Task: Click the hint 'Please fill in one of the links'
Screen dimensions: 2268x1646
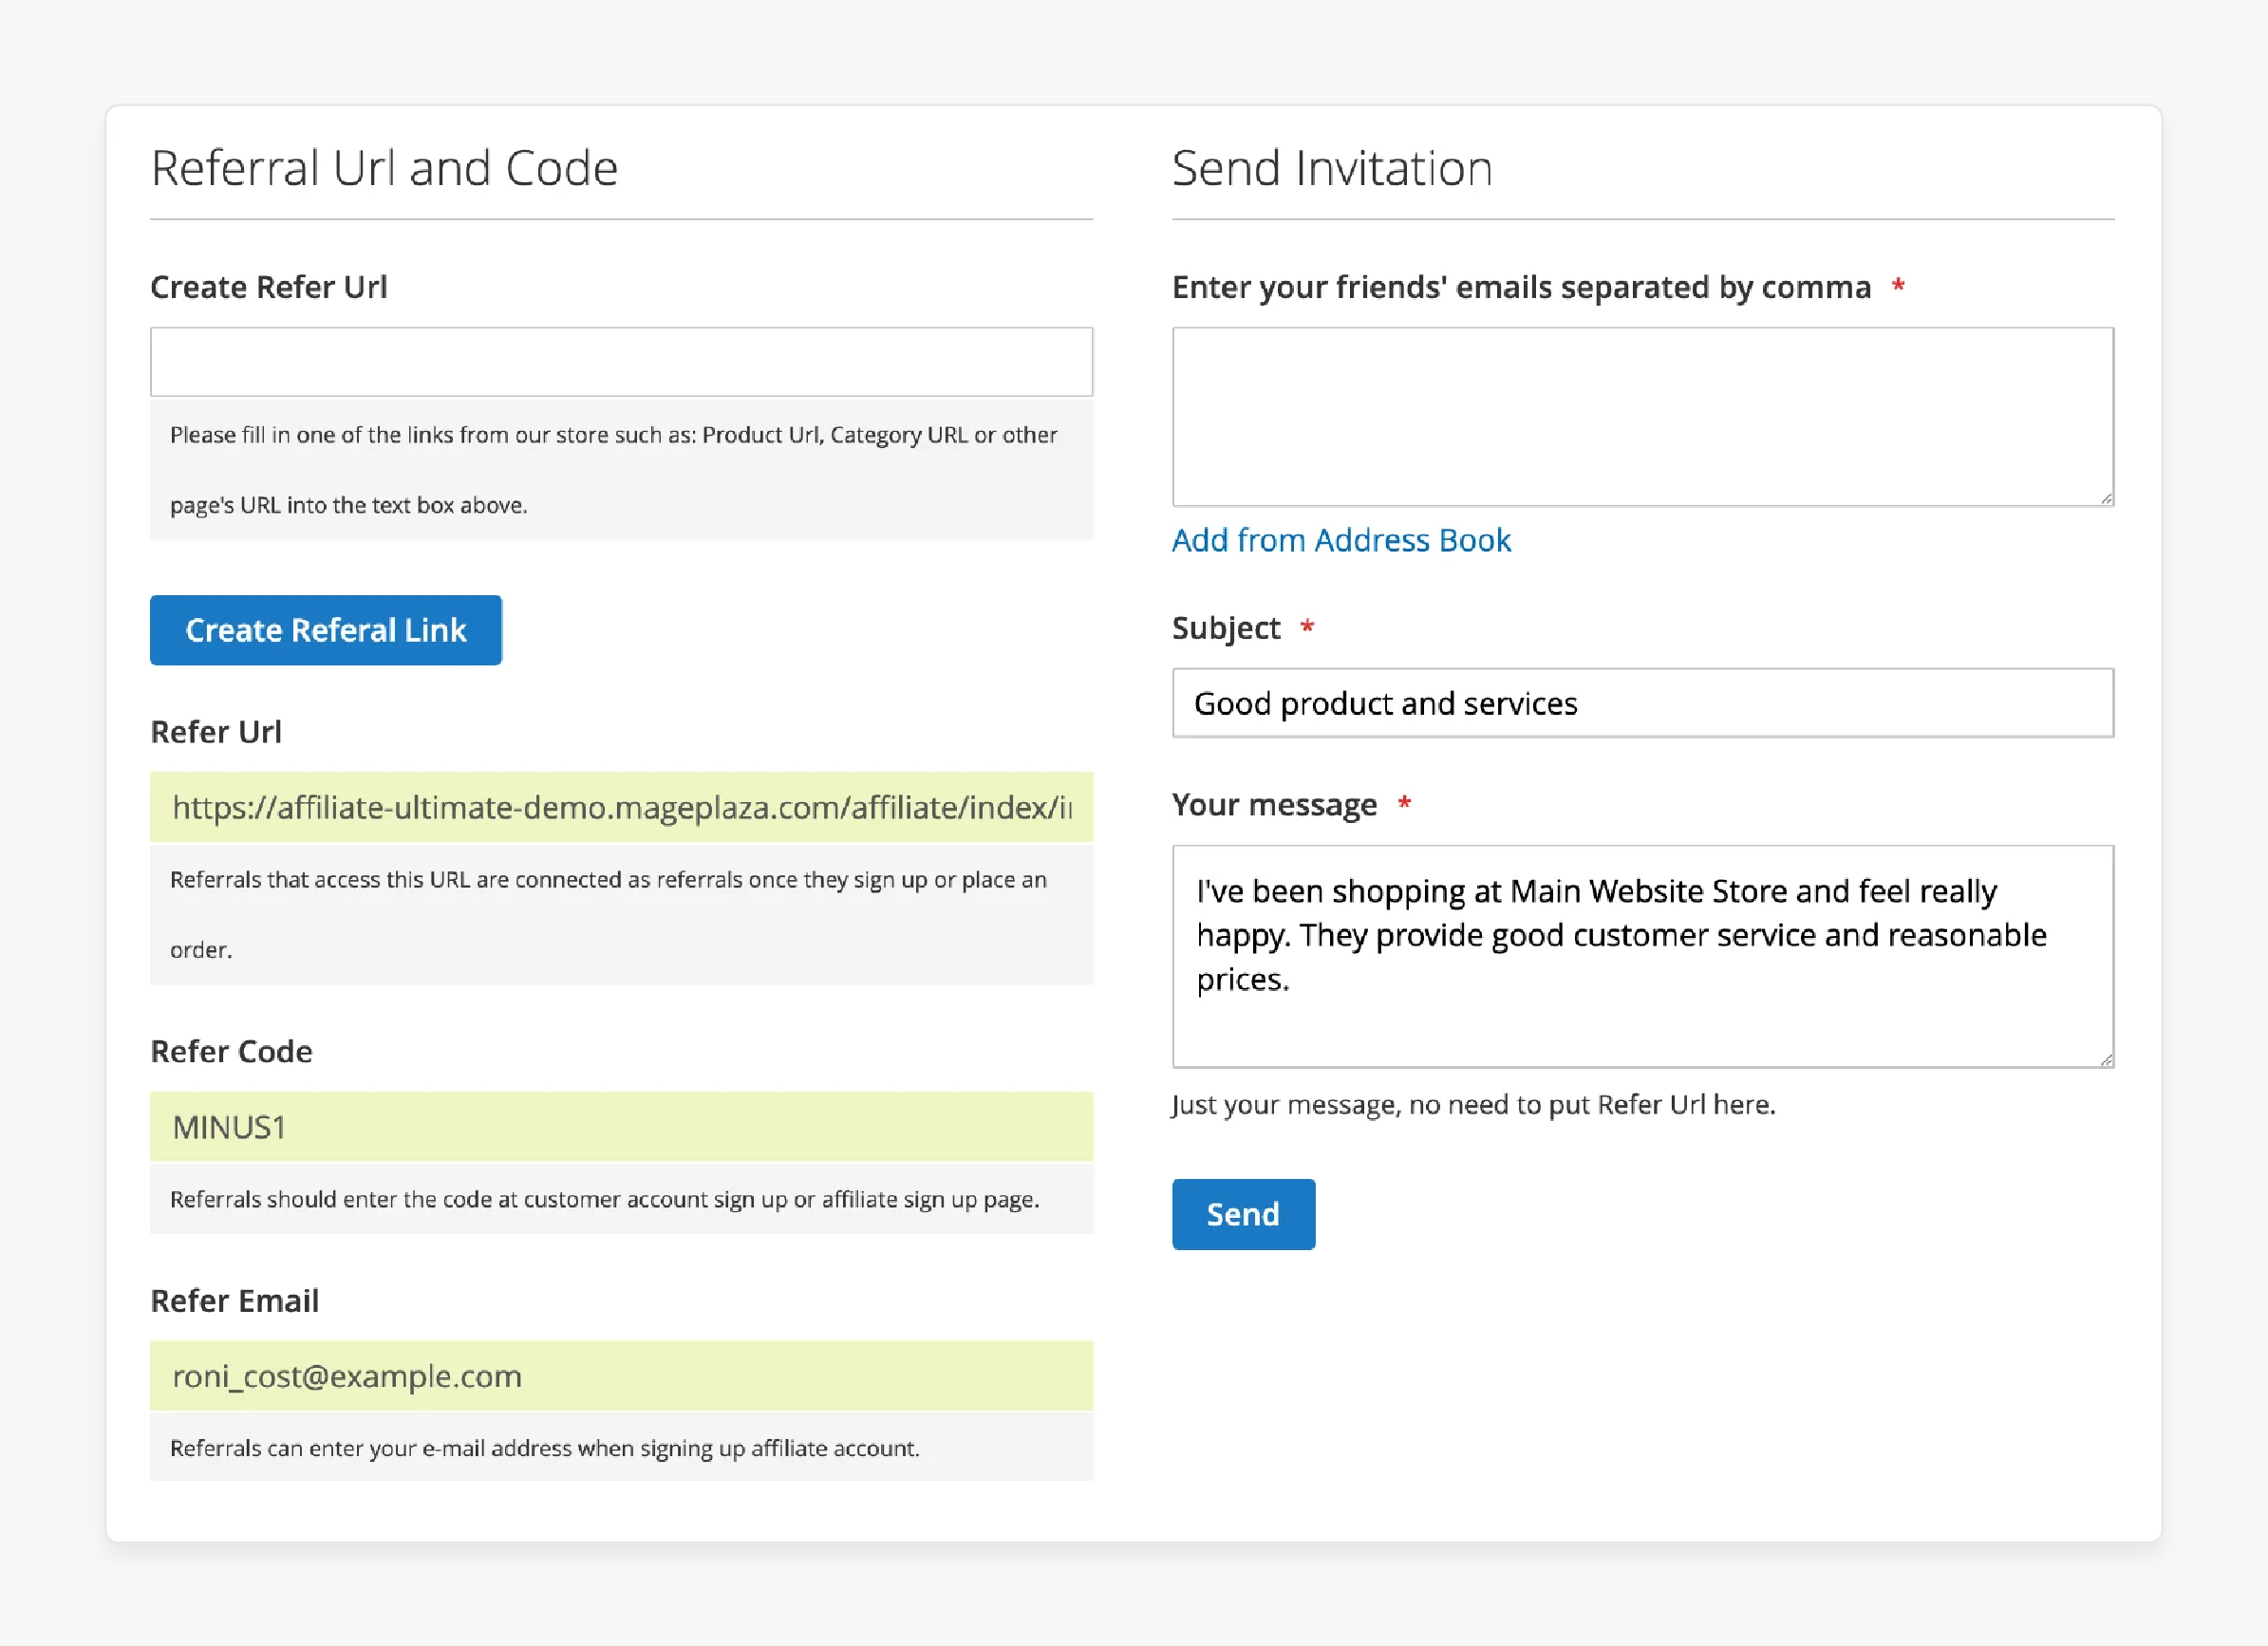Action: [613, 470]
